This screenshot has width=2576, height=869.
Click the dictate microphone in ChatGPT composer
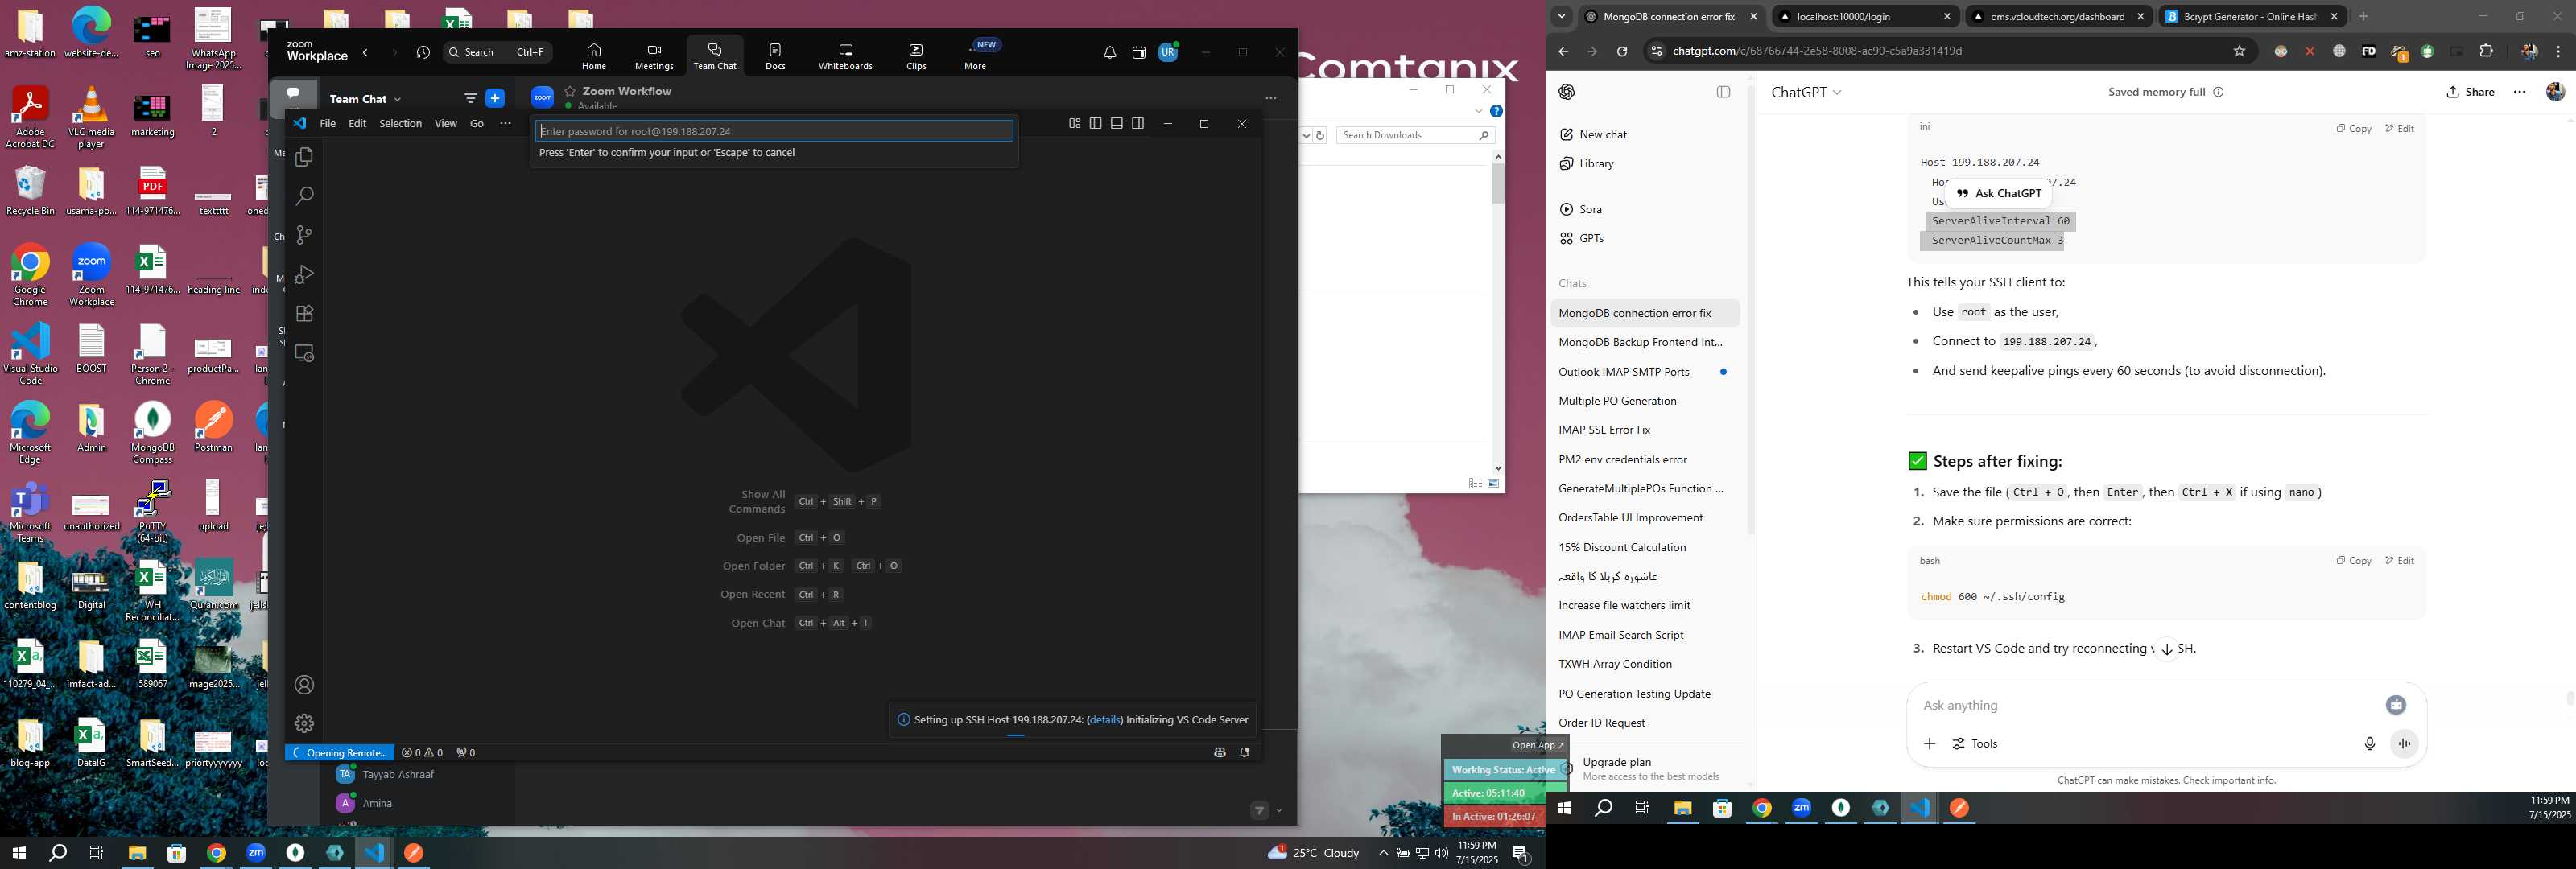(x=2369, y=744)
